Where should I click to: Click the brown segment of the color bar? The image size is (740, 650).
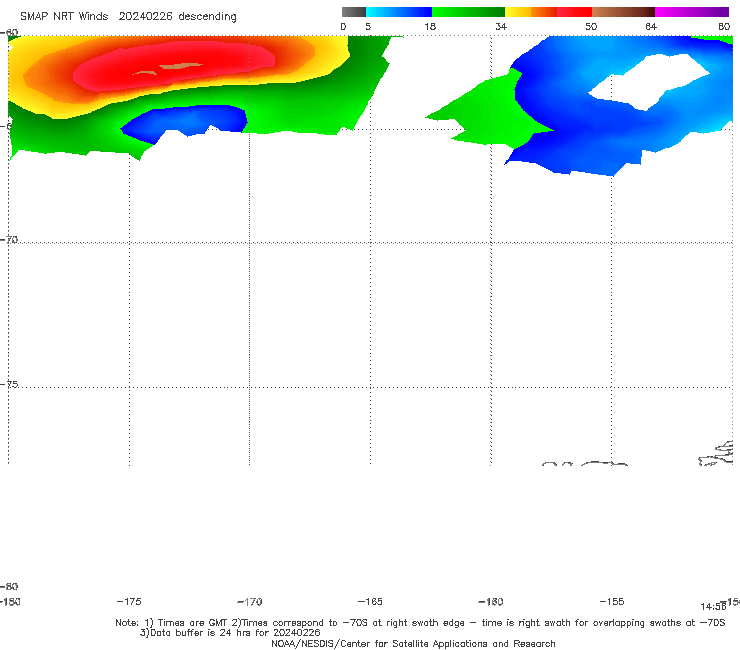[623, 12]
